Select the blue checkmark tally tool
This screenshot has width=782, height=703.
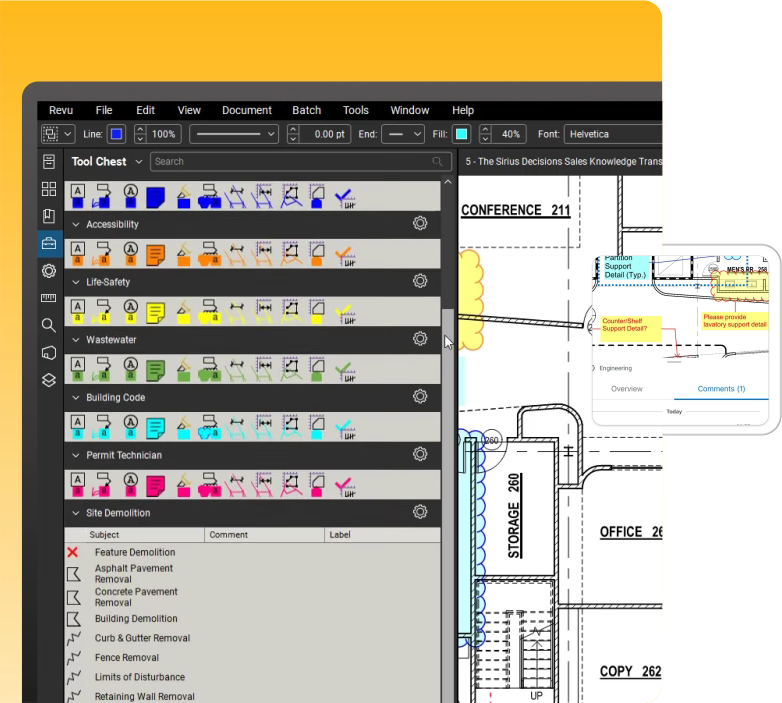(x=345, y=197)
